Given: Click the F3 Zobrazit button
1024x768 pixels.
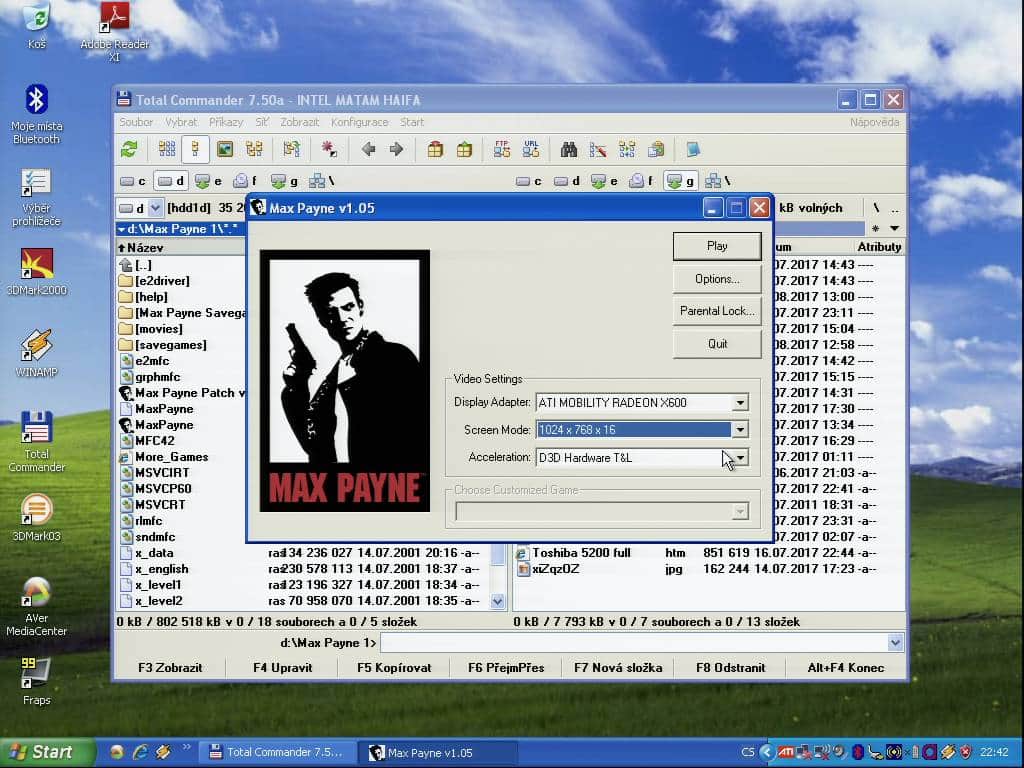Looking at the screenshot, I should [x=170, y=667].
